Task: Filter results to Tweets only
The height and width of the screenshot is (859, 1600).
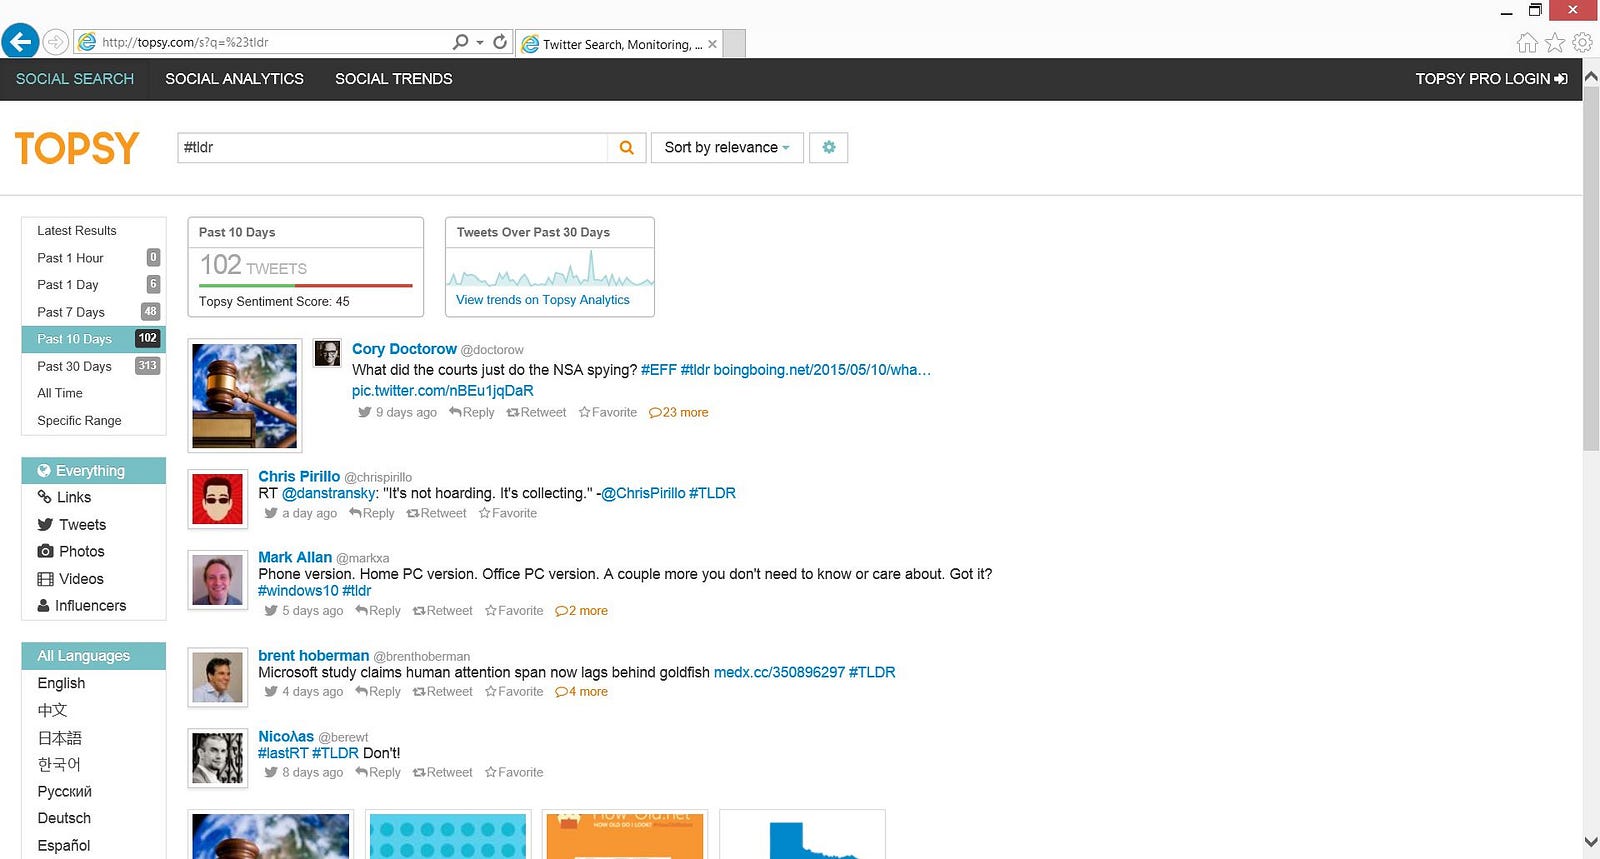Action: click(94, 525)
